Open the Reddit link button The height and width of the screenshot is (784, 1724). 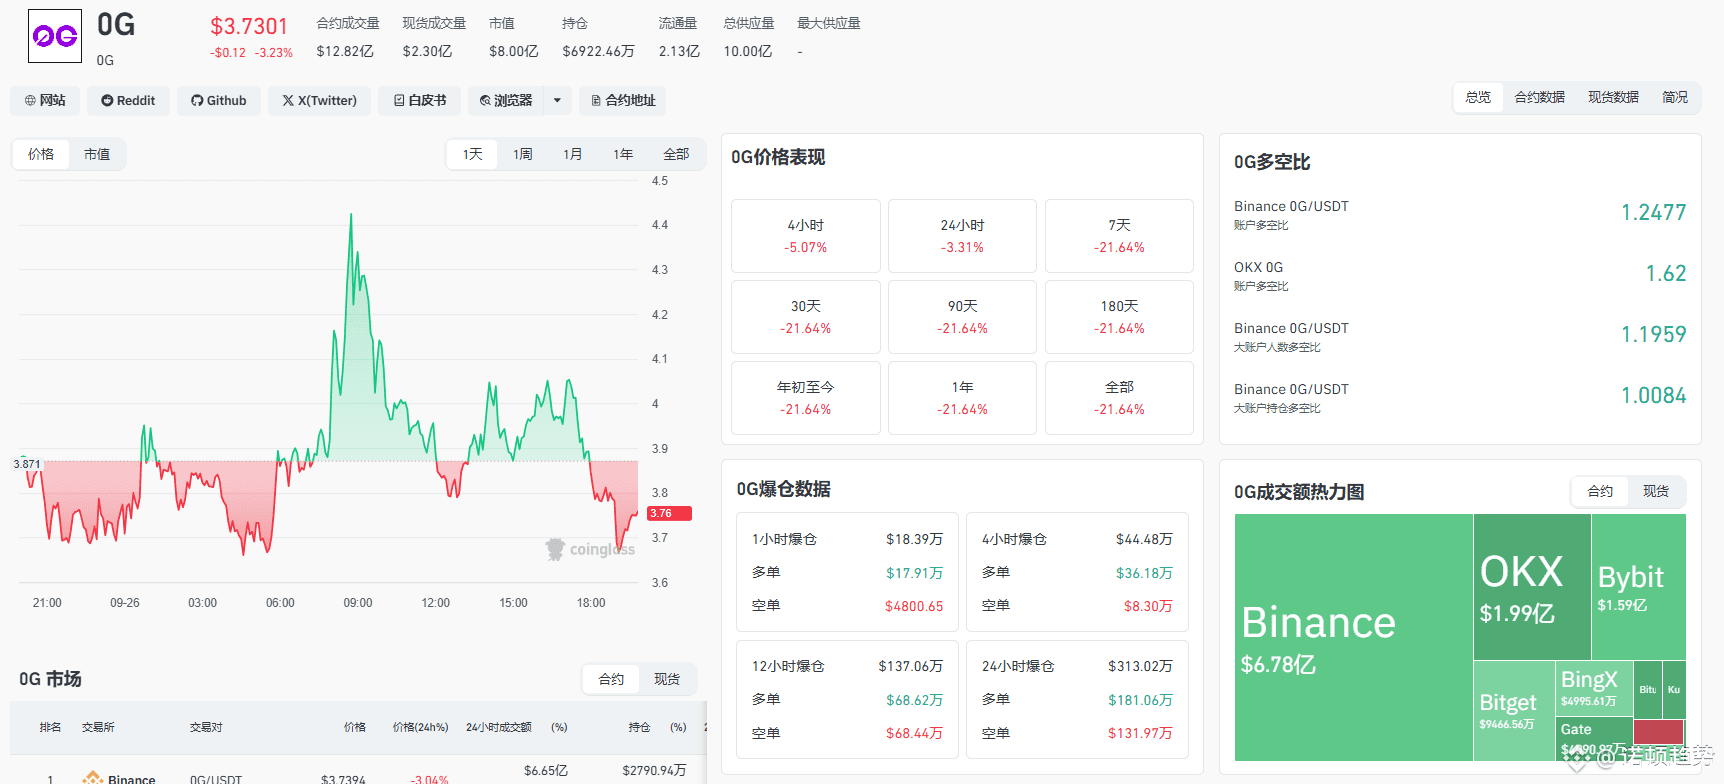click(128, 100)
